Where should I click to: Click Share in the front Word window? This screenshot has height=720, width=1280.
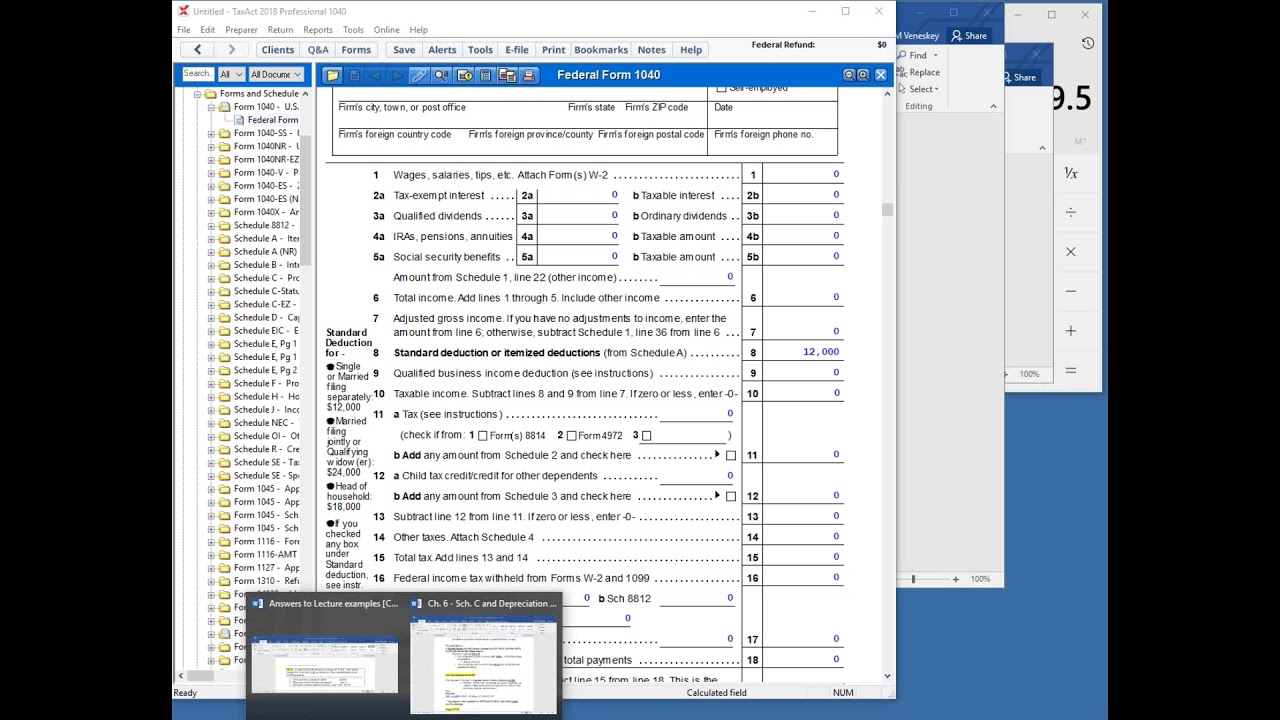968,36
